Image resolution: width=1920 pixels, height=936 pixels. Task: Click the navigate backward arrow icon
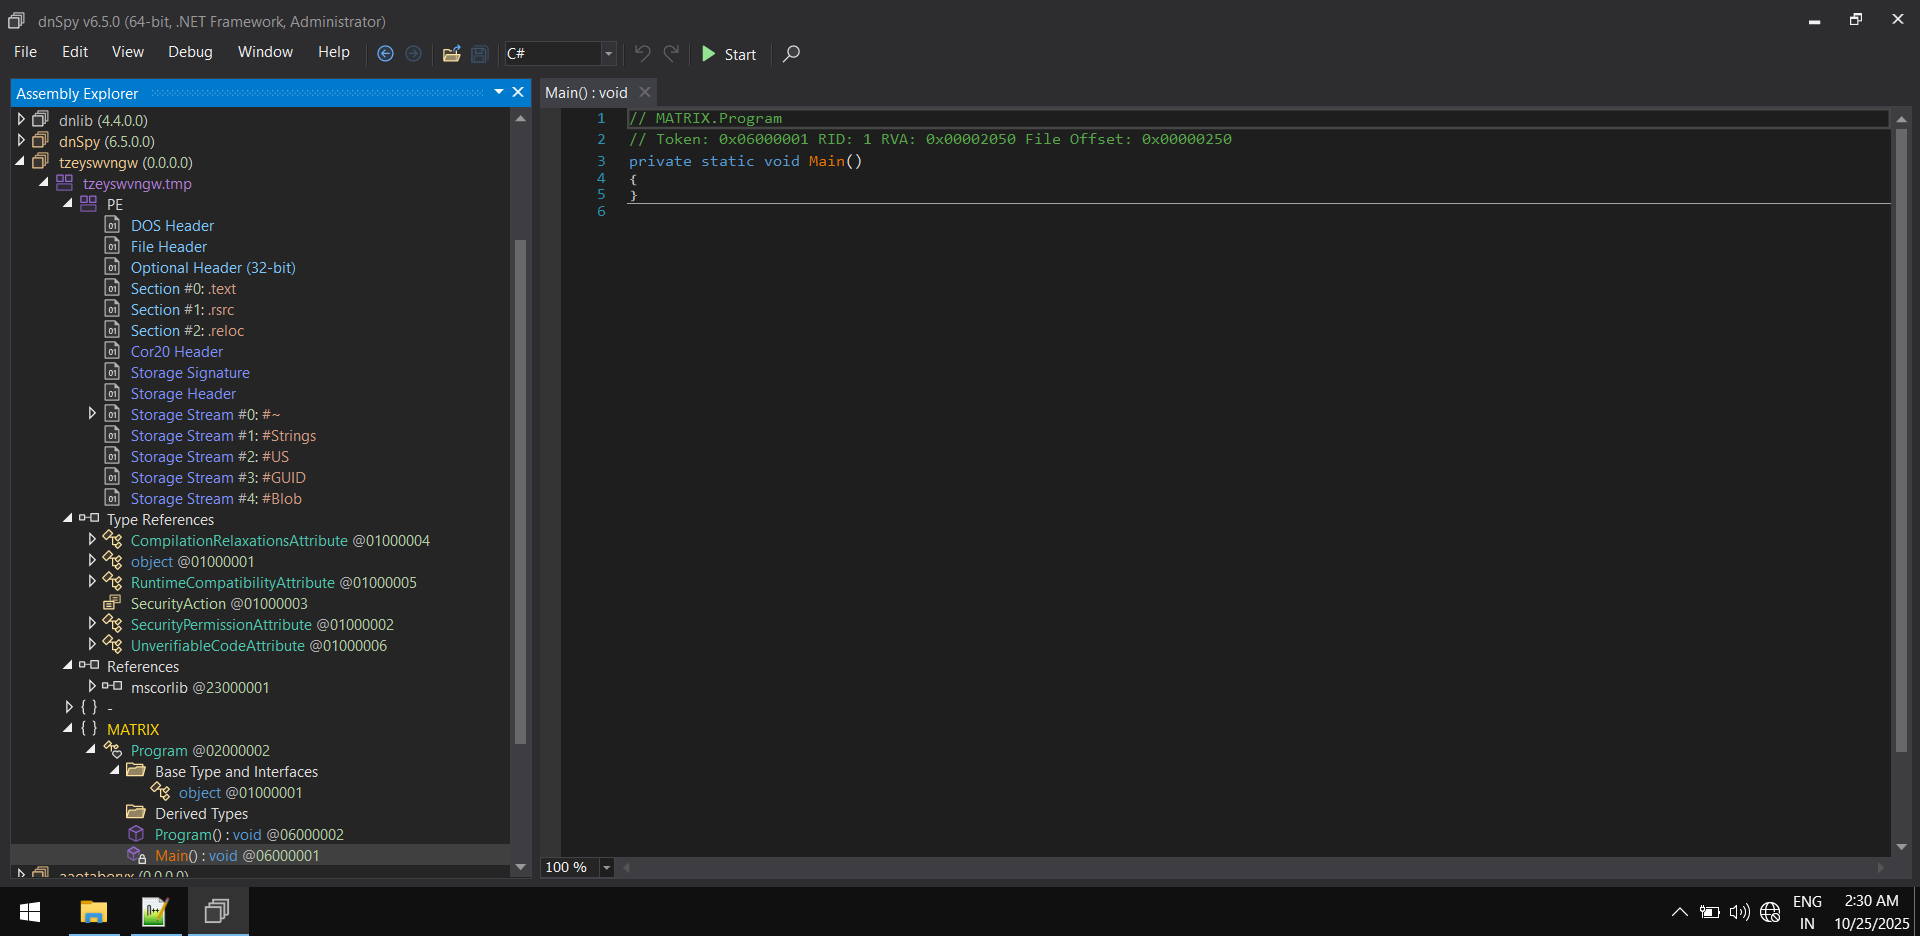[385, 54]
